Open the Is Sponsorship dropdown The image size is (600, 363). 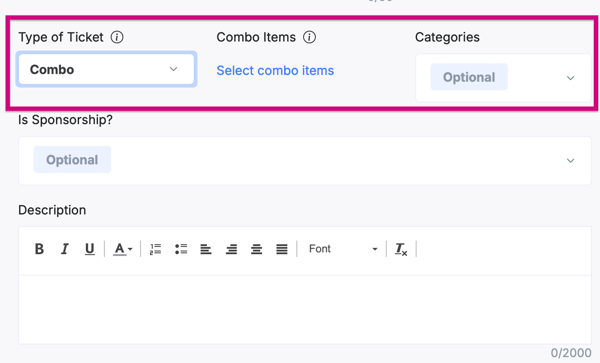click(x=305, y=161)
